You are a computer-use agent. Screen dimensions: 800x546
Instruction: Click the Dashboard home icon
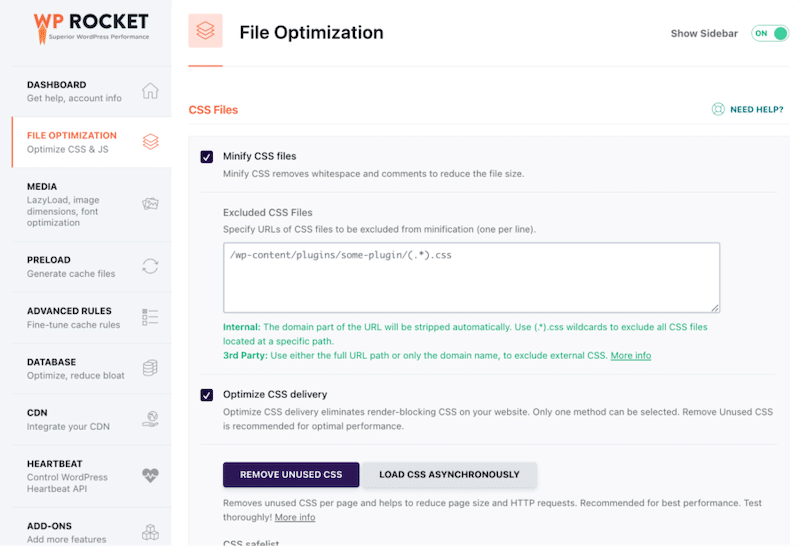tap(150, 91)
